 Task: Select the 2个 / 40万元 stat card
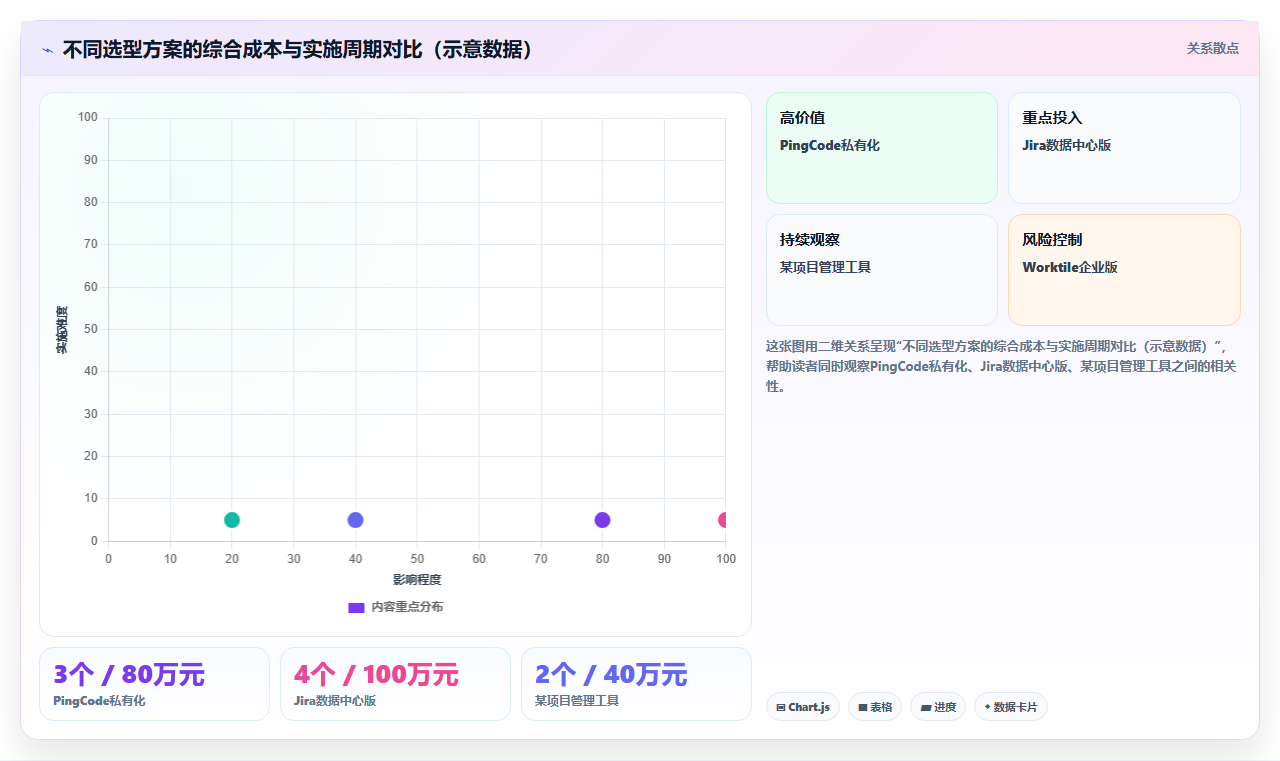point(636,684)
